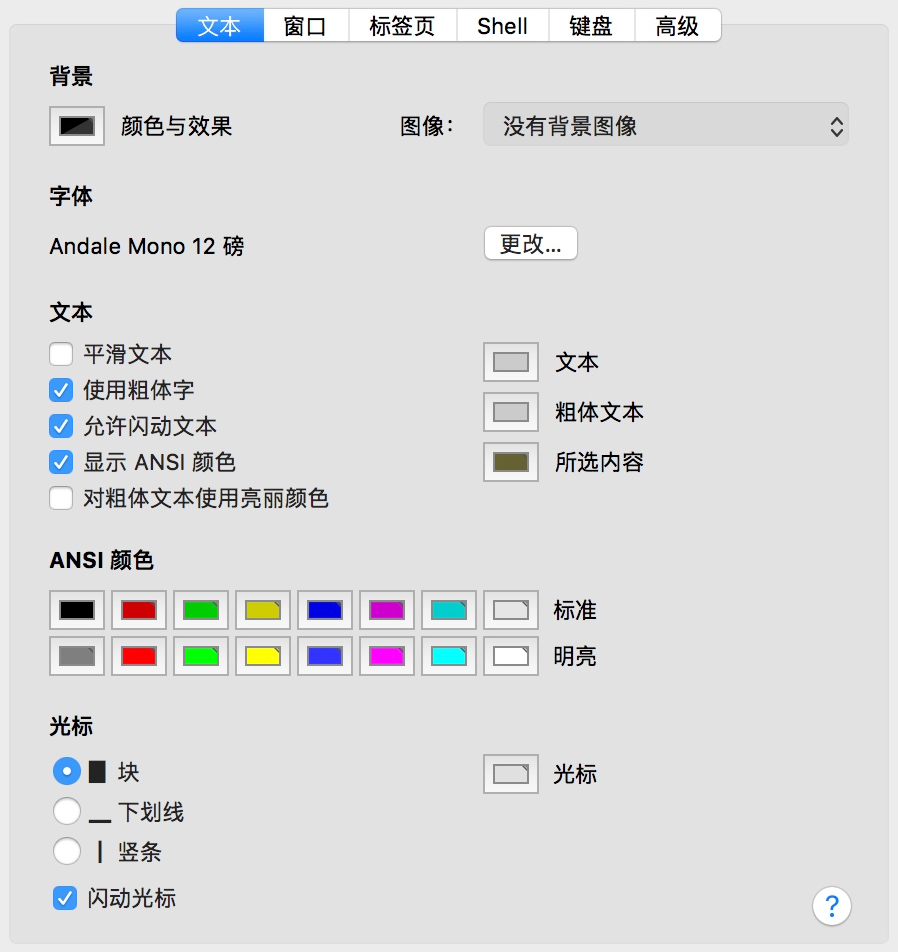Open the 所选内容 selection color well
Viewport: 898px width, 952px height.
click(510, 462)
